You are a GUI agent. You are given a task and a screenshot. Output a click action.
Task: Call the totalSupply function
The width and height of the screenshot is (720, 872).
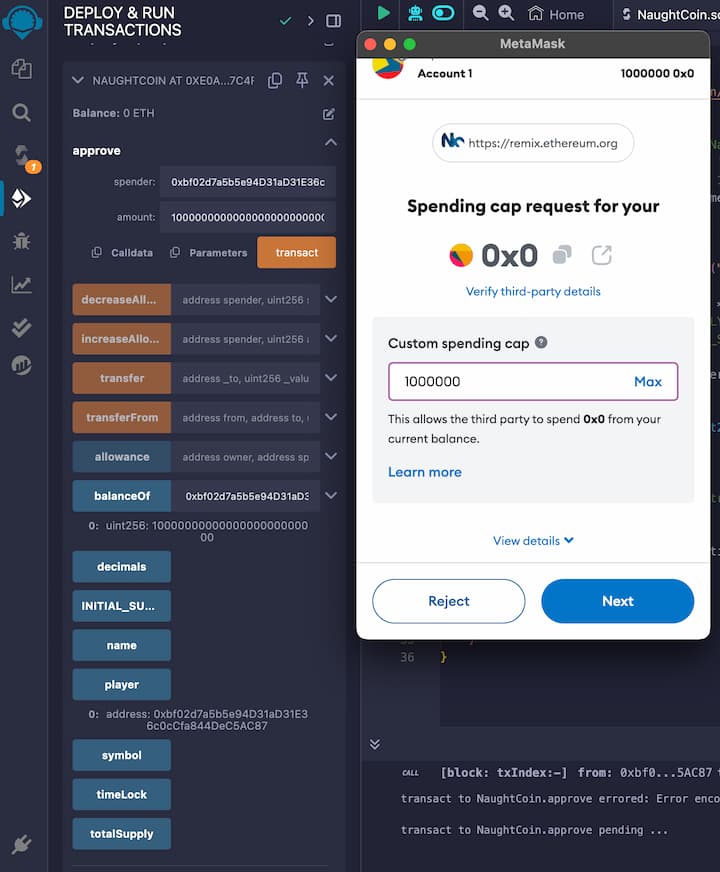click(122, 834)
